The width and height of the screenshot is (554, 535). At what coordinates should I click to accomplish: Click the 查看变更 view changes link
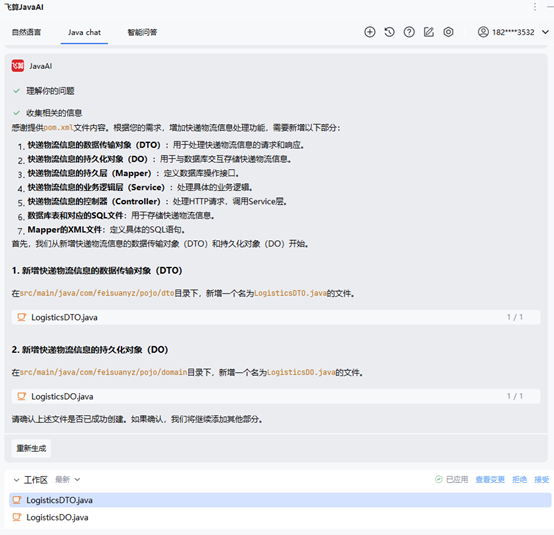(x=490, y=480)
